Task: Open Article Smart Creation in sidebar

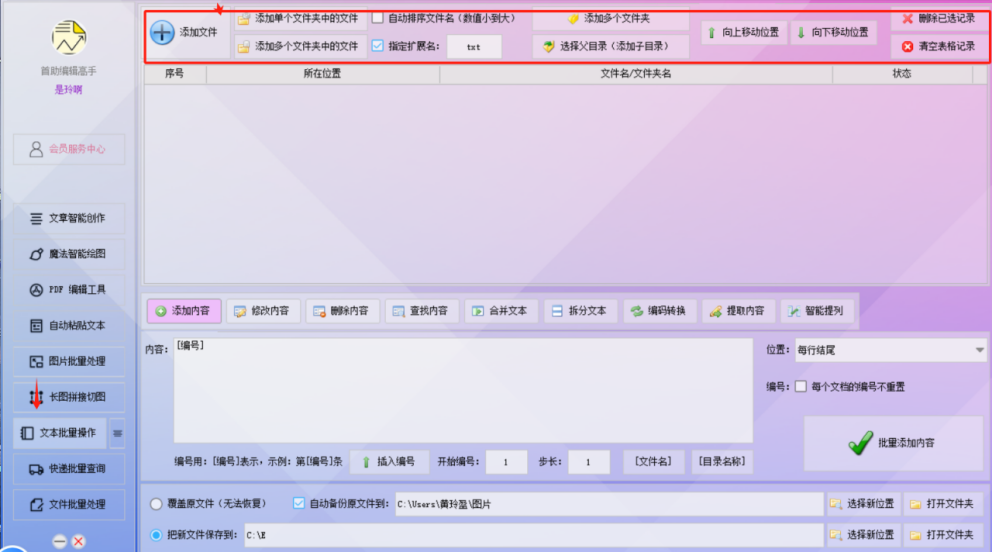Action: coord(69,218)
